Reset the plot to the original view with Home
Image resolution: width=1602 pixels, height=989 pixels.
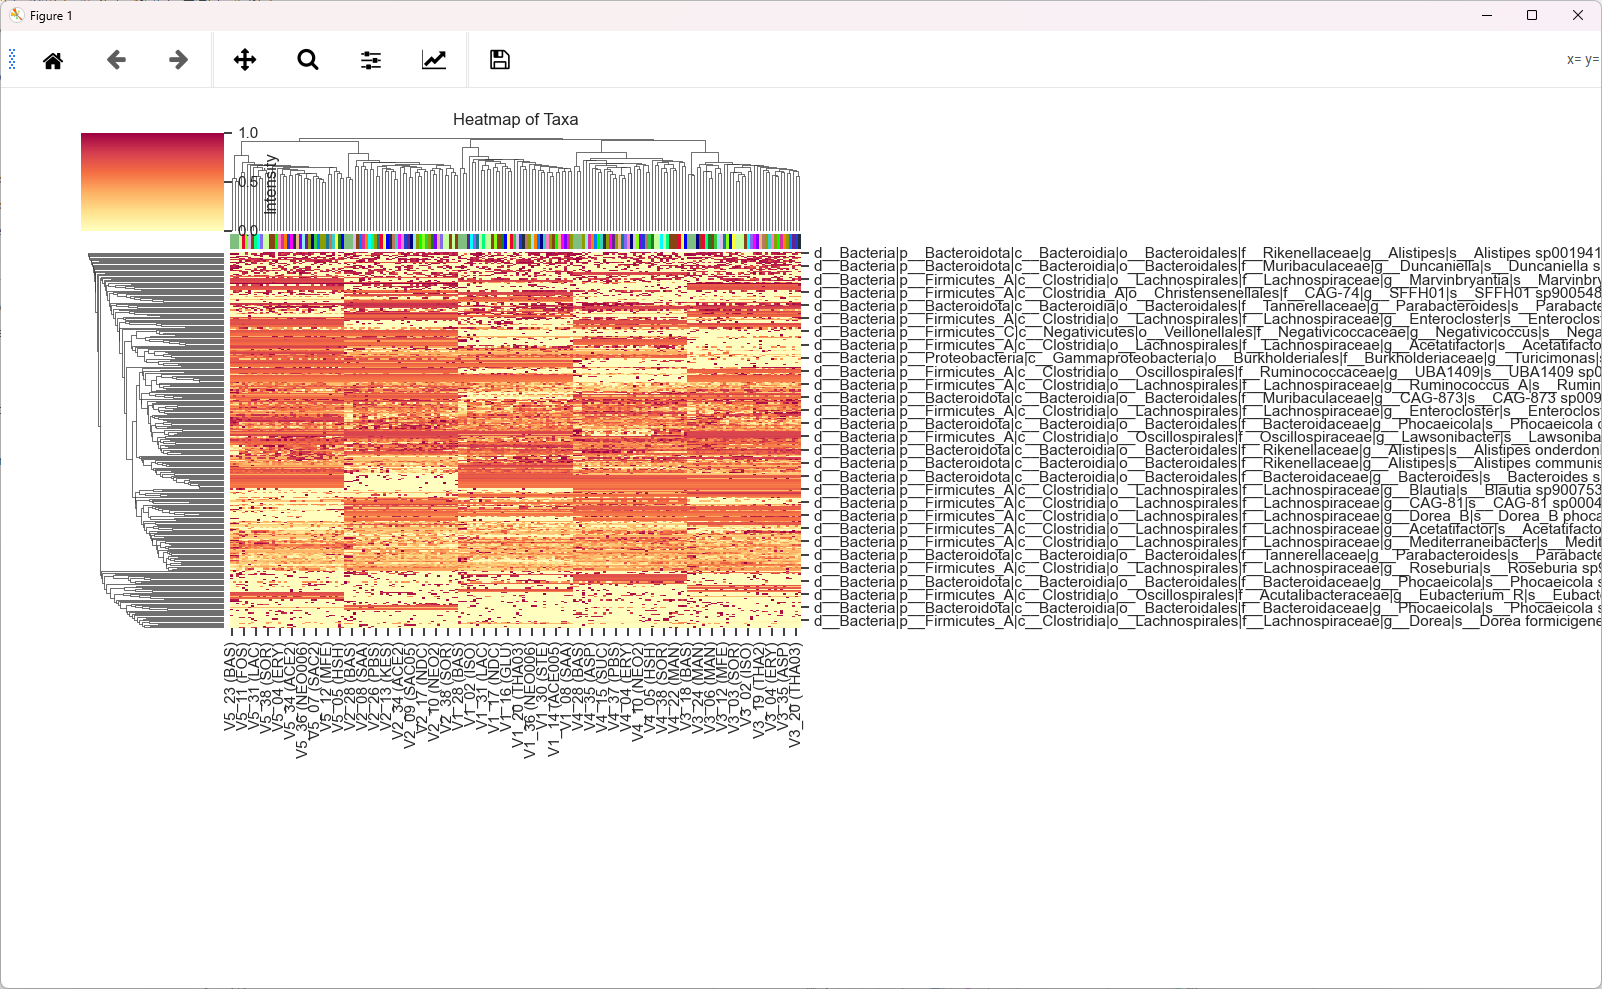pyautogui.click(x=53, y=60)
